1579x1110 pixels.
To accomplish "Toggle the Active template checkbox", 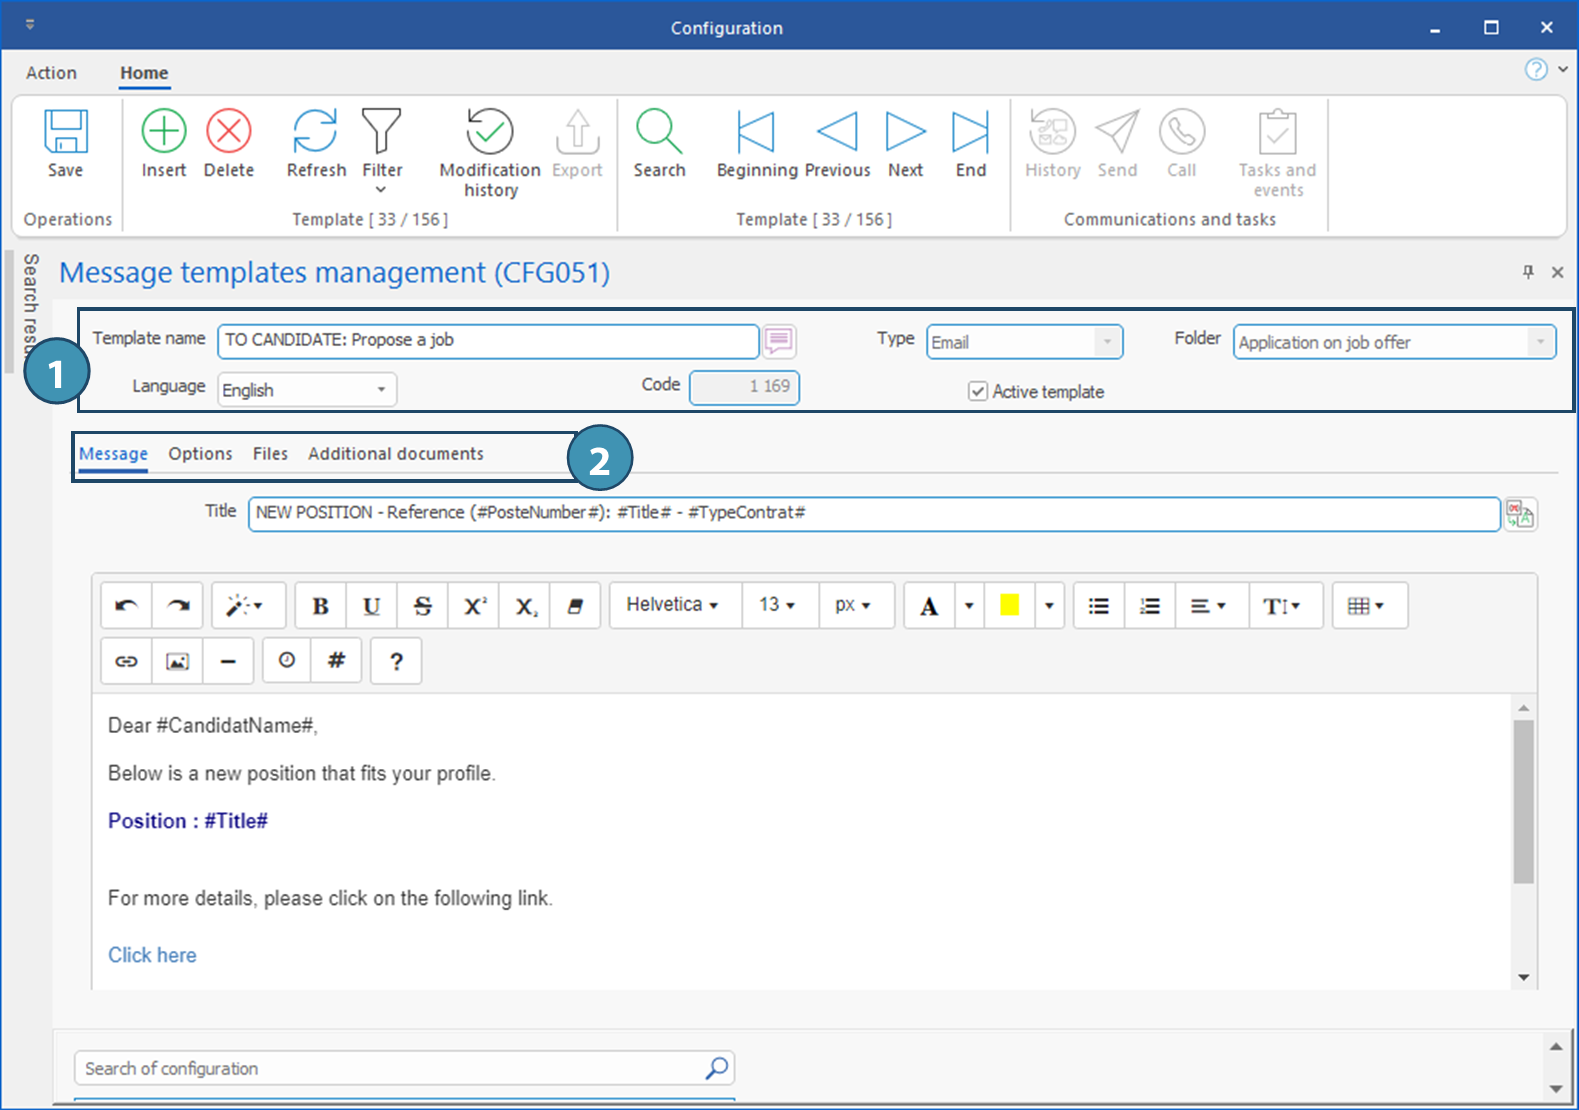I will click(978, 391).
